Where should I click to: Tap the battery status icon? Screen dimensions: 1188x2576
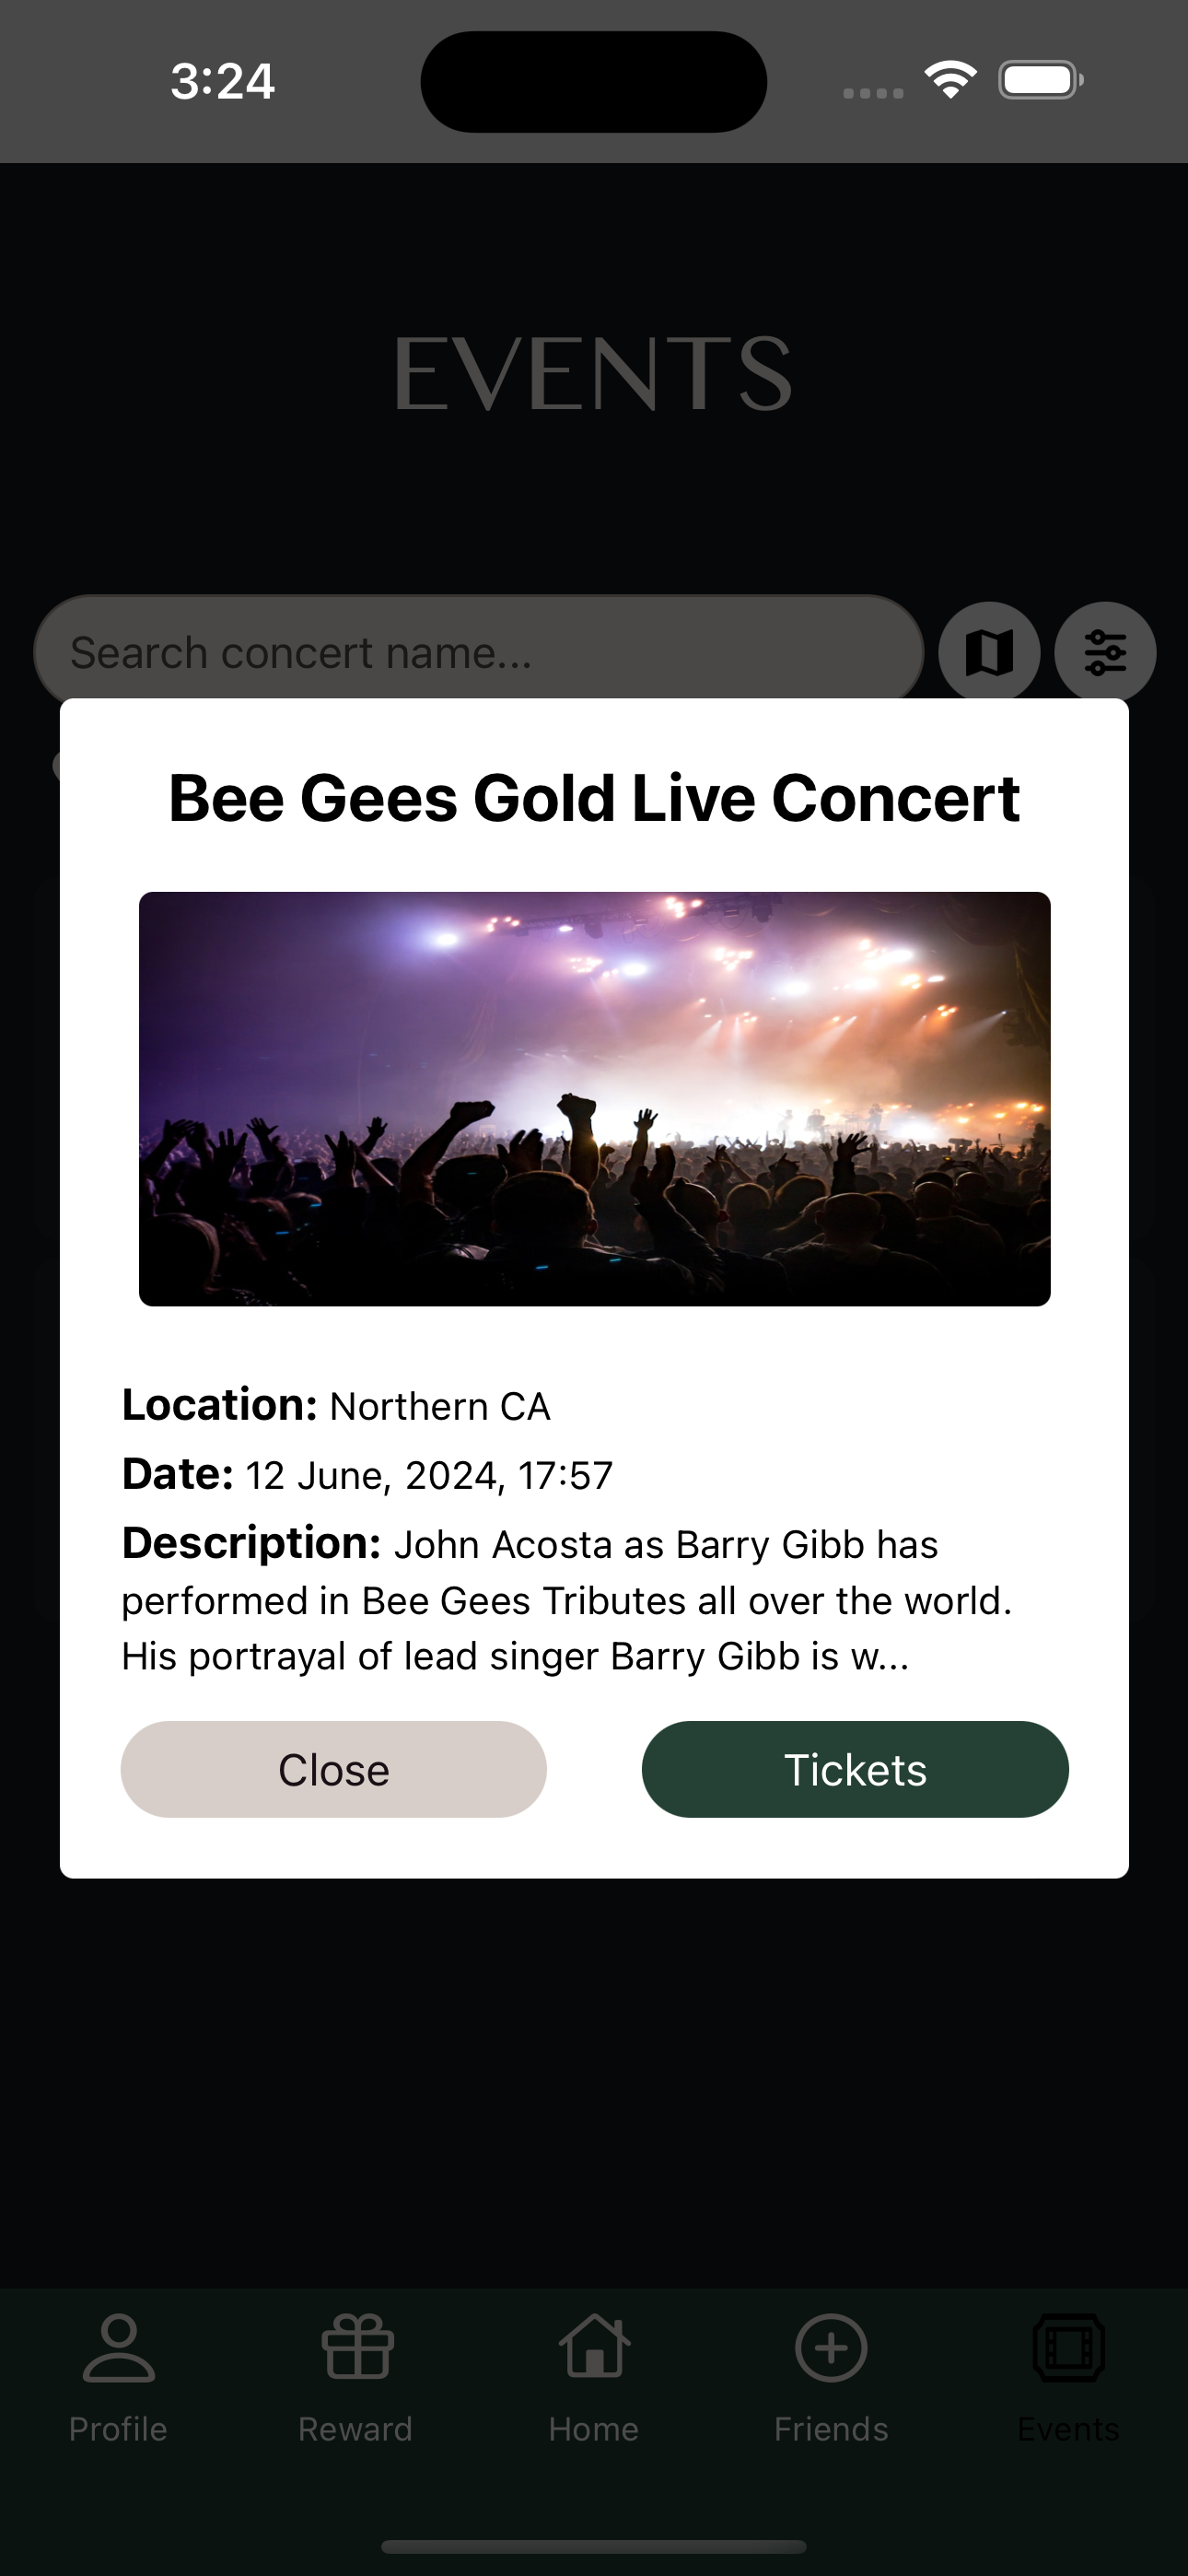pyautogui.click(x=1041, y=80)
